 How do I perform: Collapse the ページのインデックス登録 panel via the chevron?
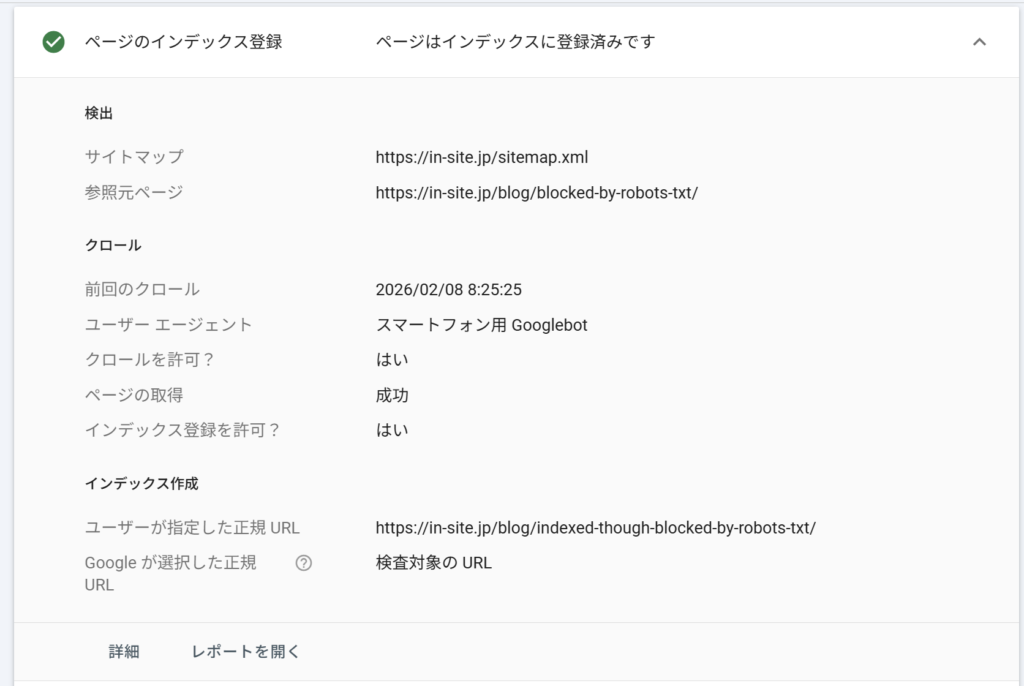[978, 44]
